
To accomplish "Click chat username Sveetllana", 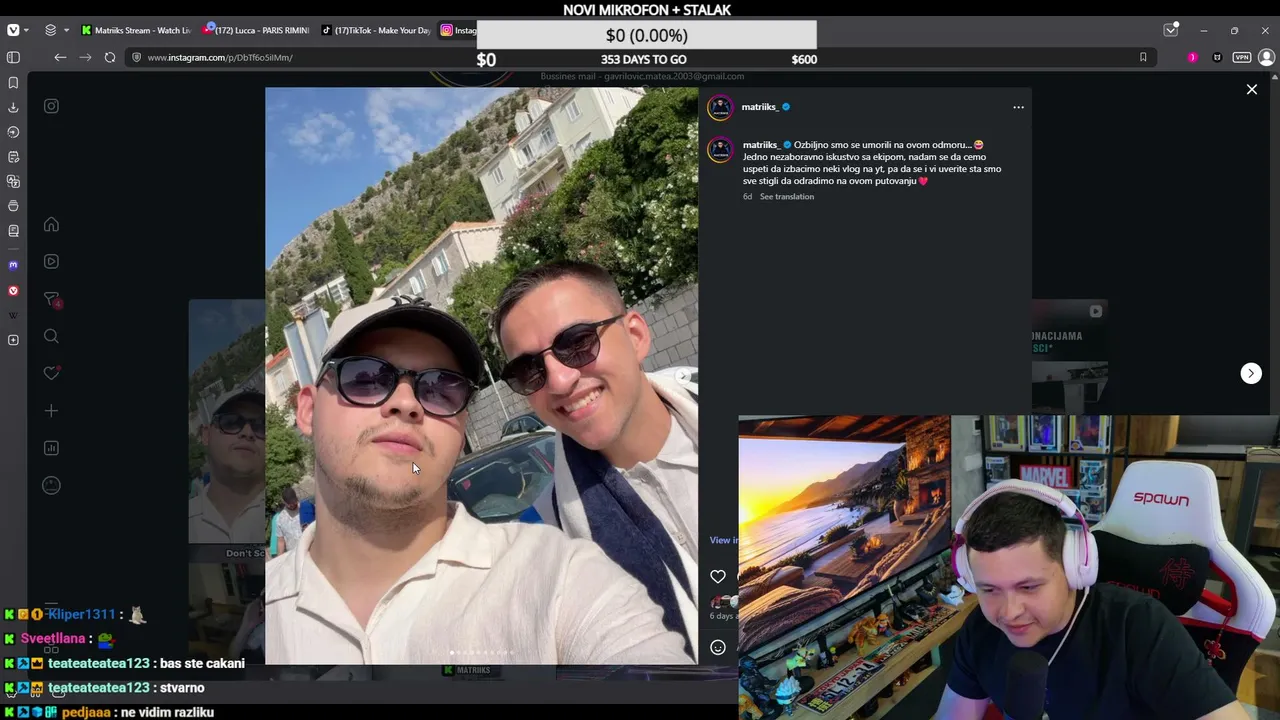I will pos(53,638).
